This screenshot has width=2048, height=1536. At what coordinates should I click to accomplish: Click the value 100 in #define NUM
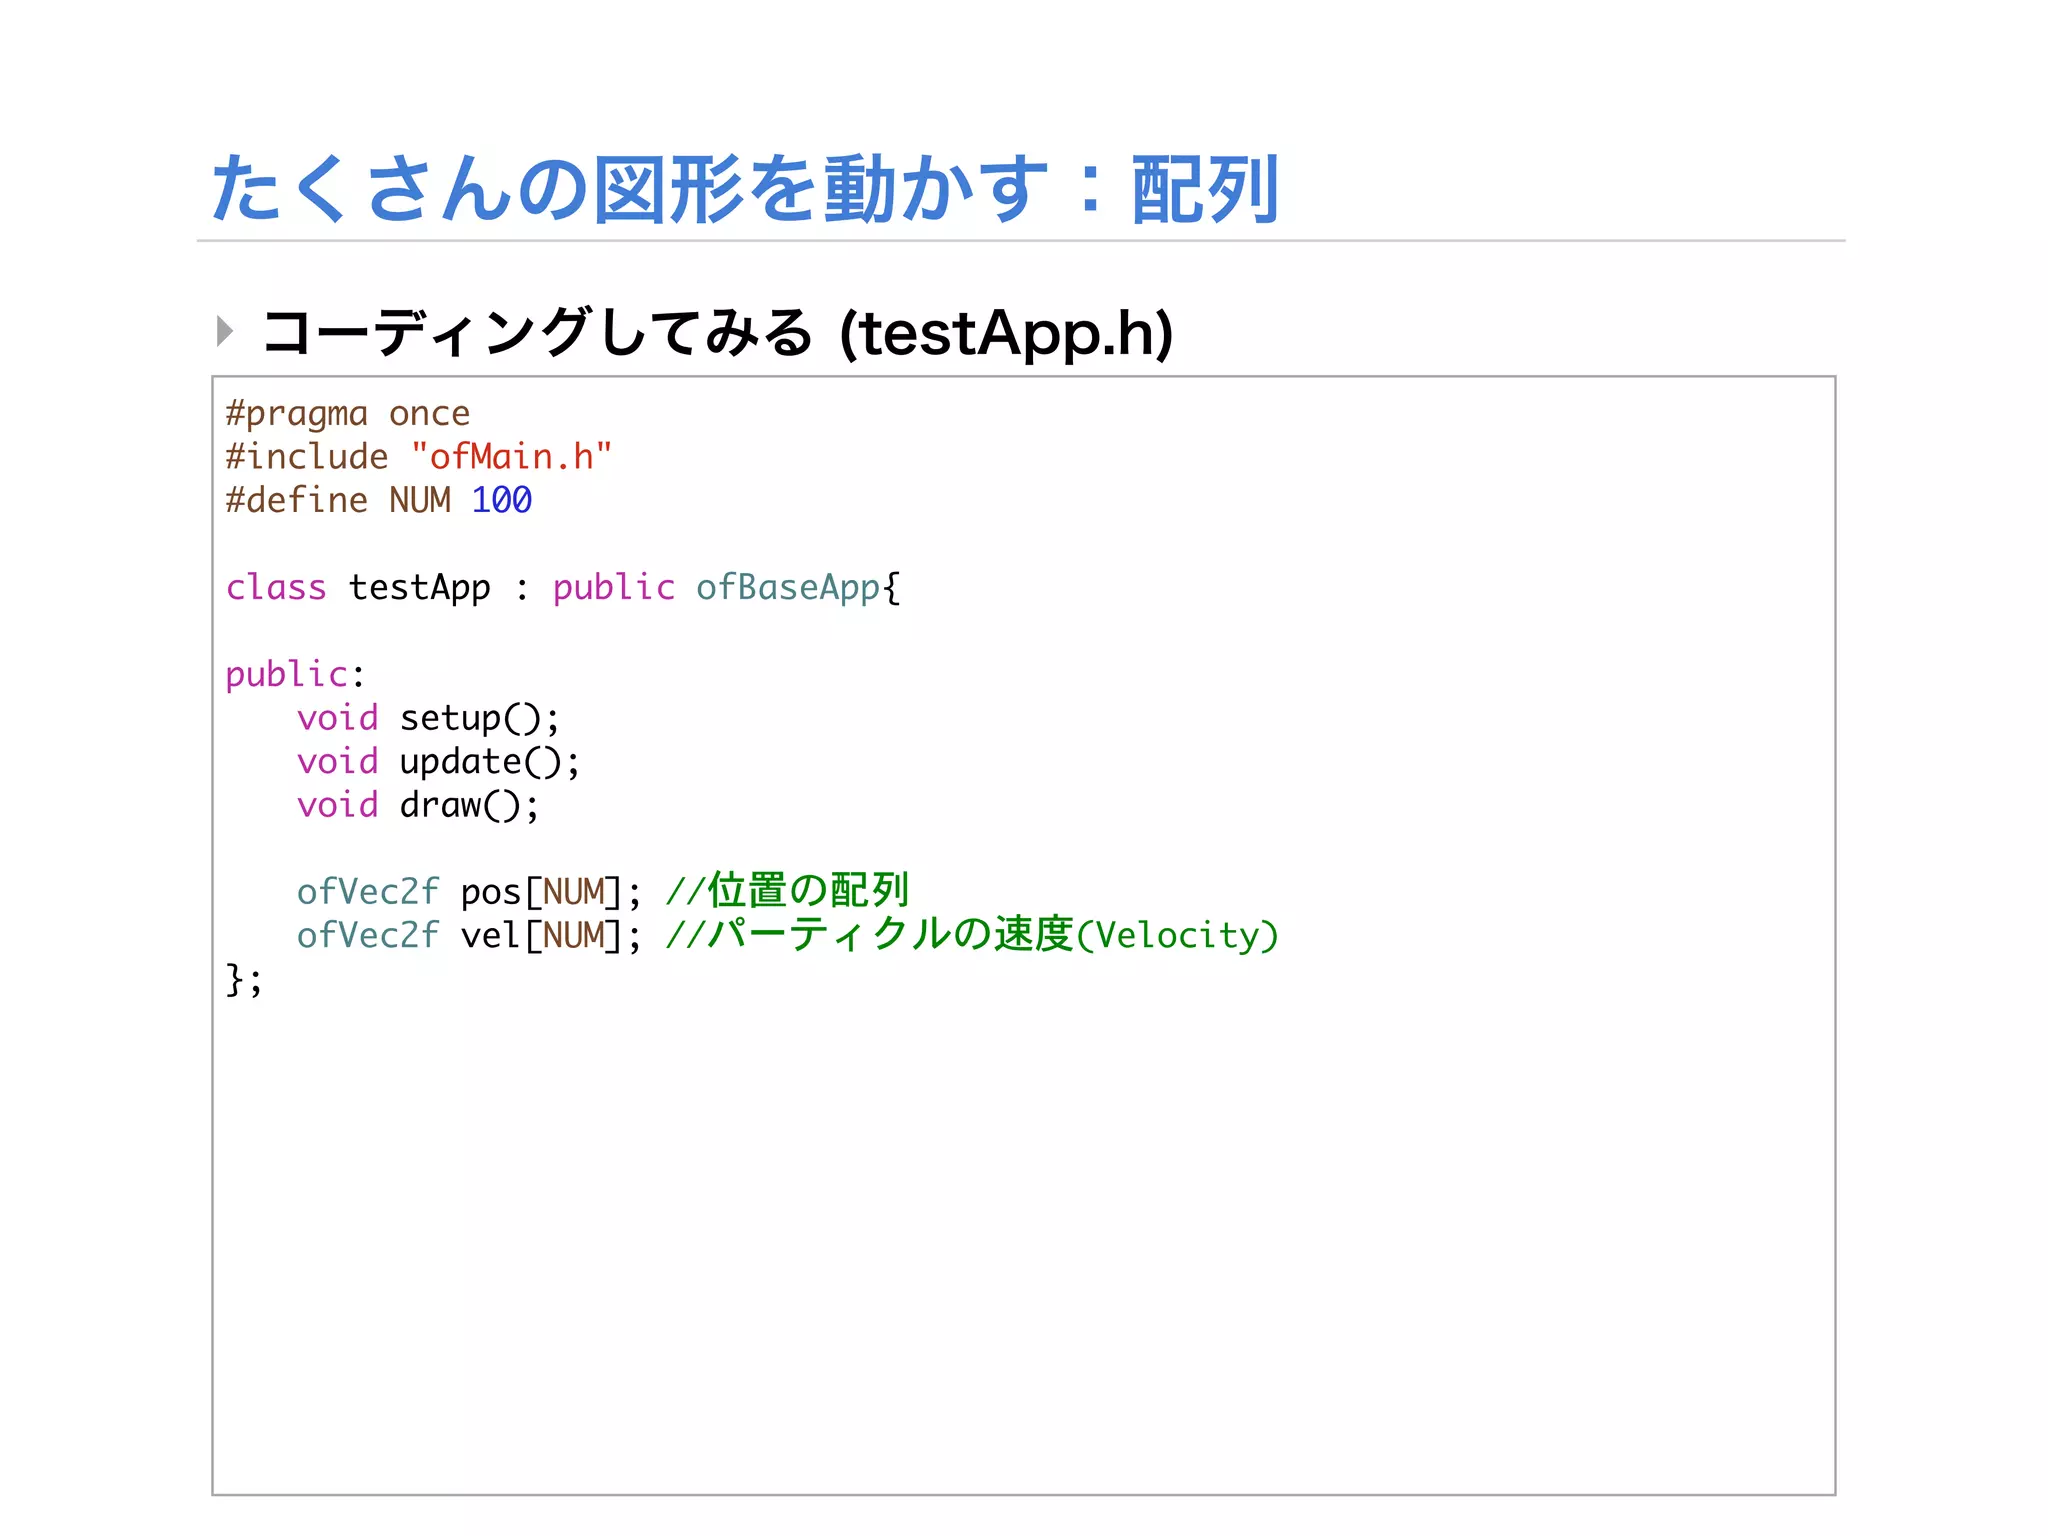(x=501, y=500)
